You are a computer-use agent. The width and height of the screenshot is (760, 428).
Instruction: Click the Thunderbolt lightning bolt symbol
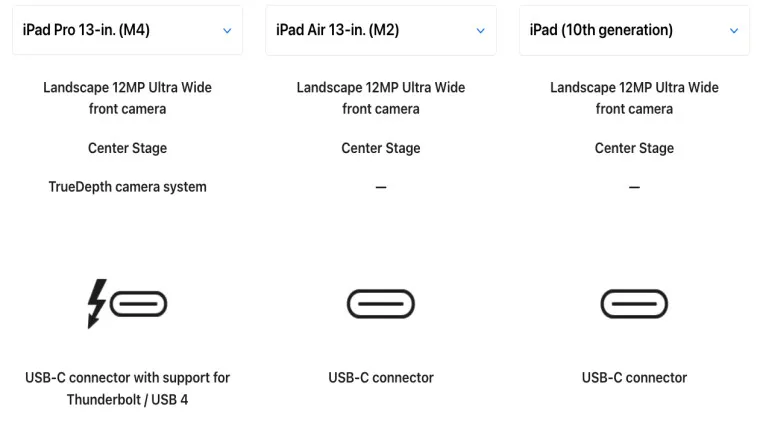click(96, 303)
